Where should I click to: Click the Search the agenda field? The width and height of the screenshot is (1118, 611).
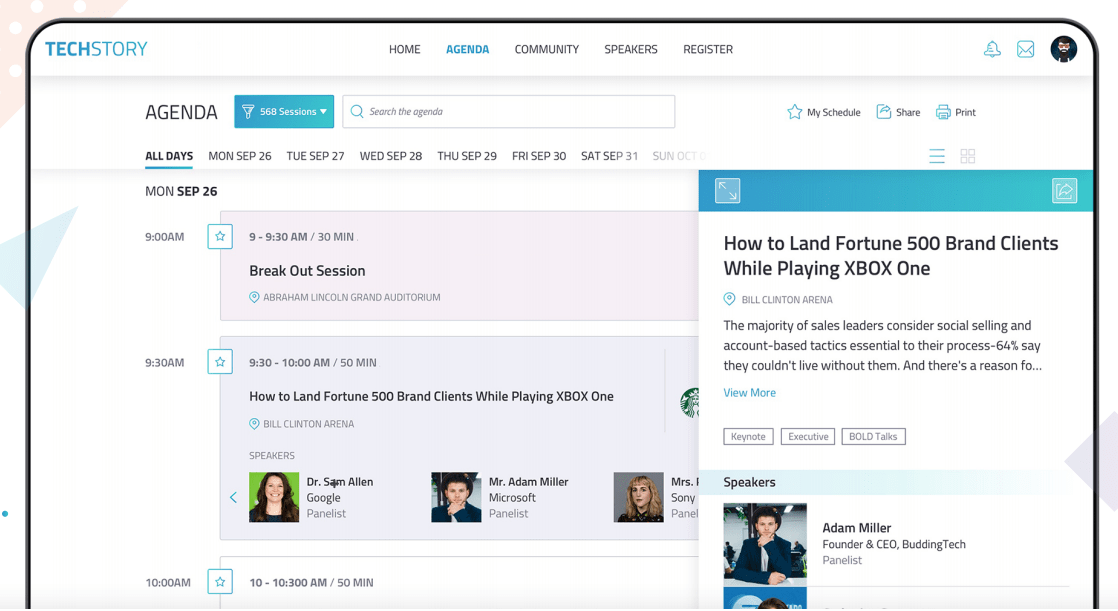point(508,111)
